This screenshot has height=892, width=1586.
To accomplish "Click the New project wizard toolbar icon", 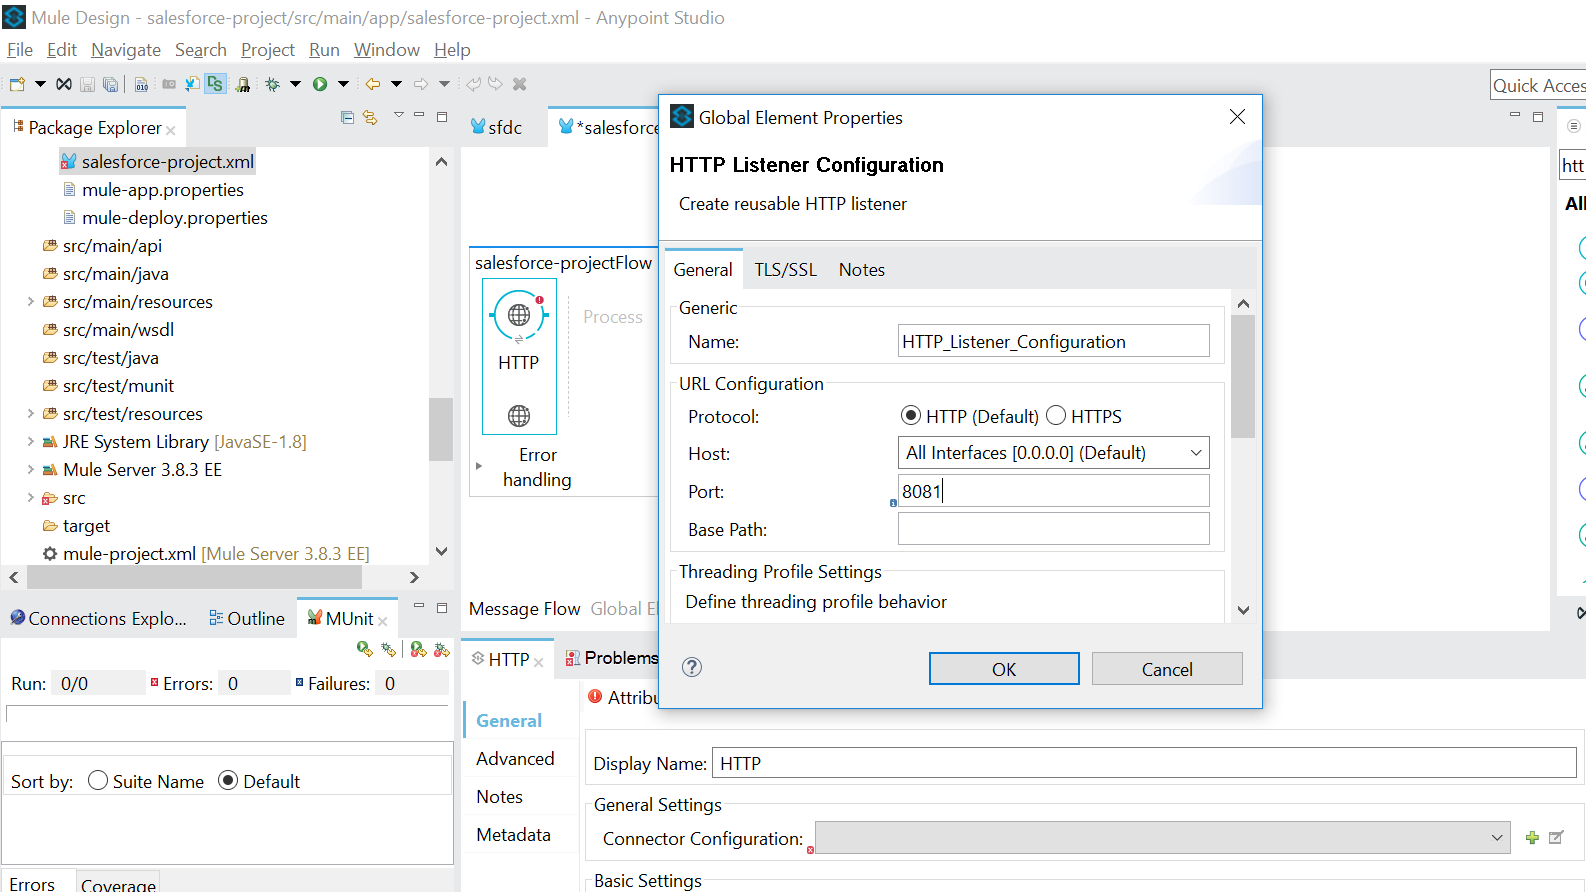I will tap(17, 84).
